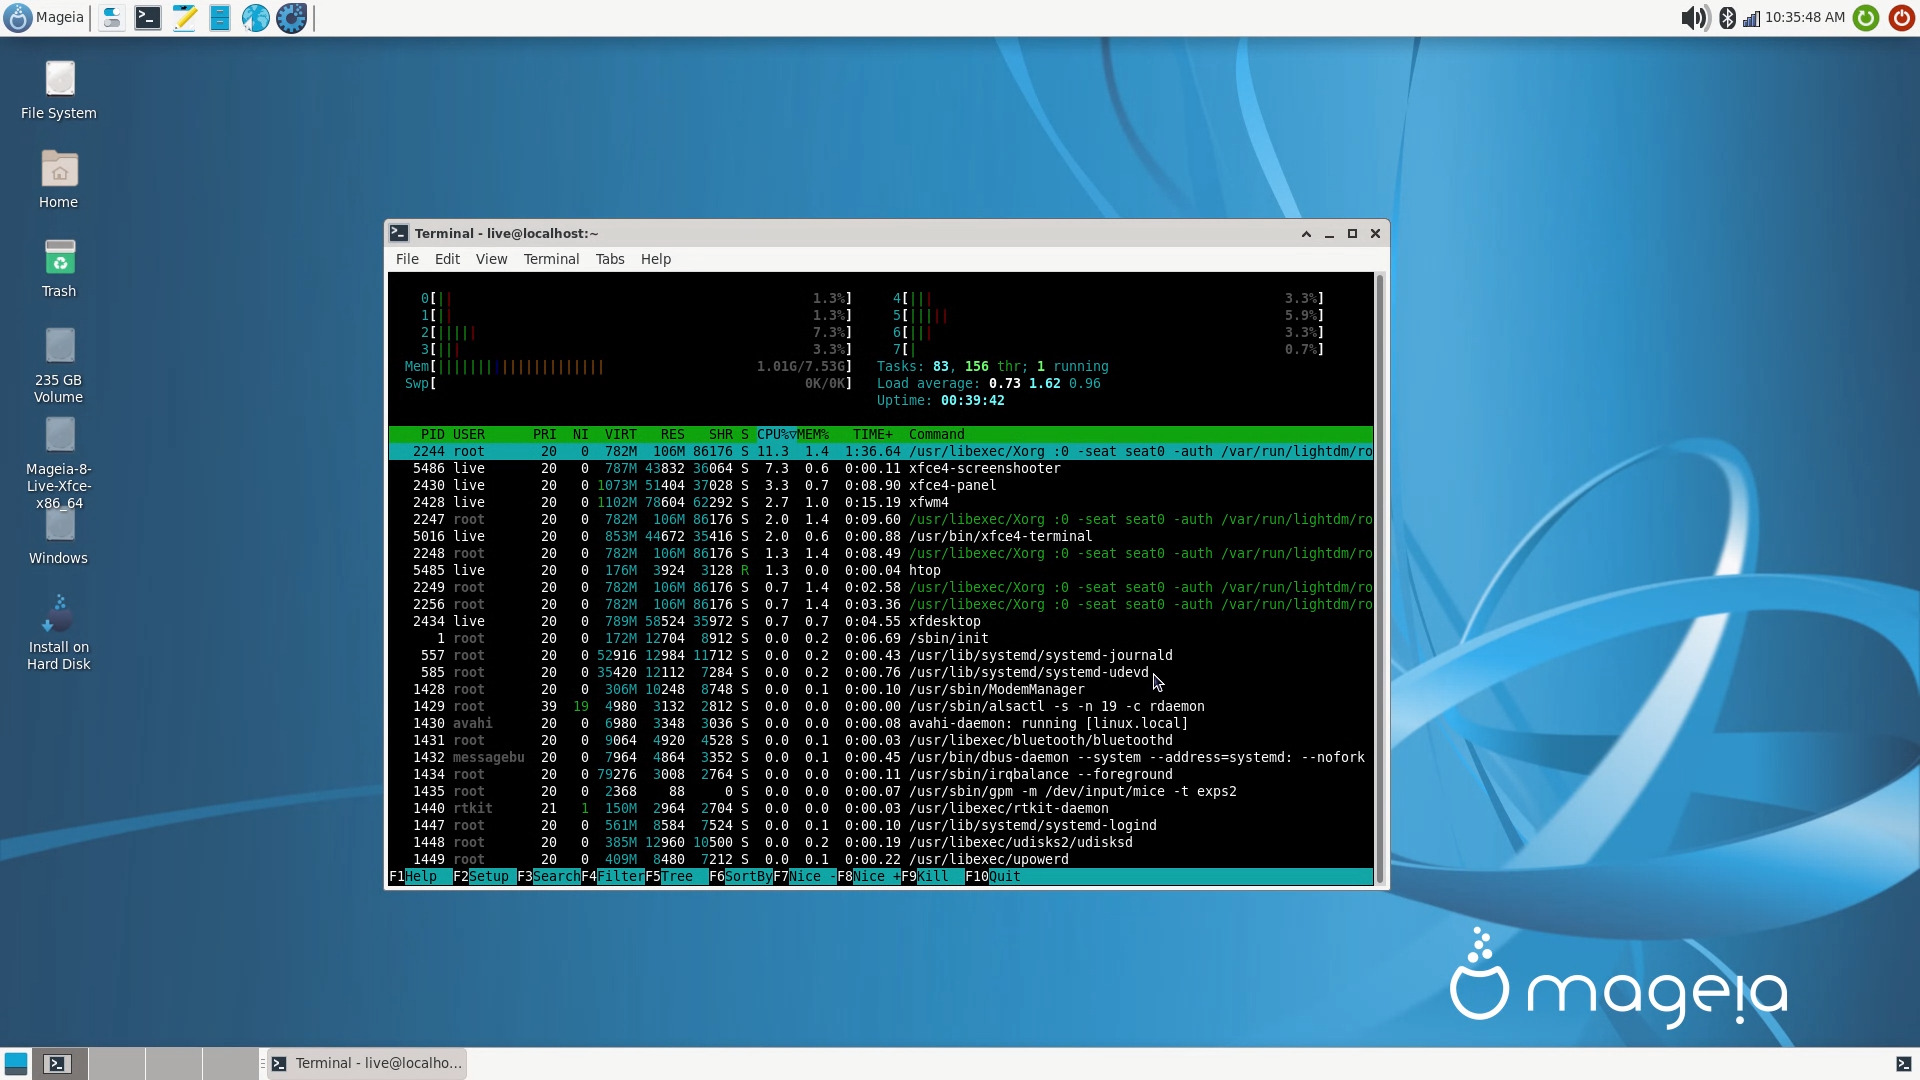Open the File menu in Terminal
Image resolution: width=1920 pixels, height=1080 pixels.
point(406,258)
